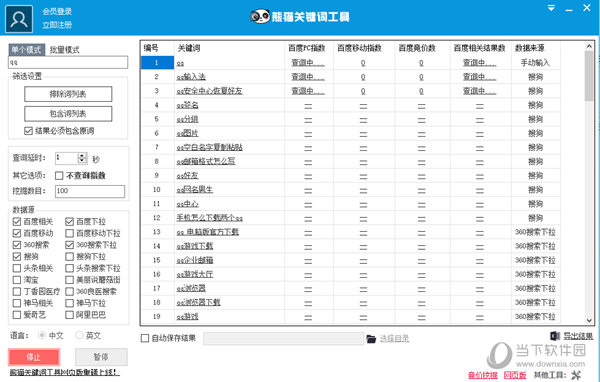
Task: Click the 选择目录 link
Action: (394, 338)
